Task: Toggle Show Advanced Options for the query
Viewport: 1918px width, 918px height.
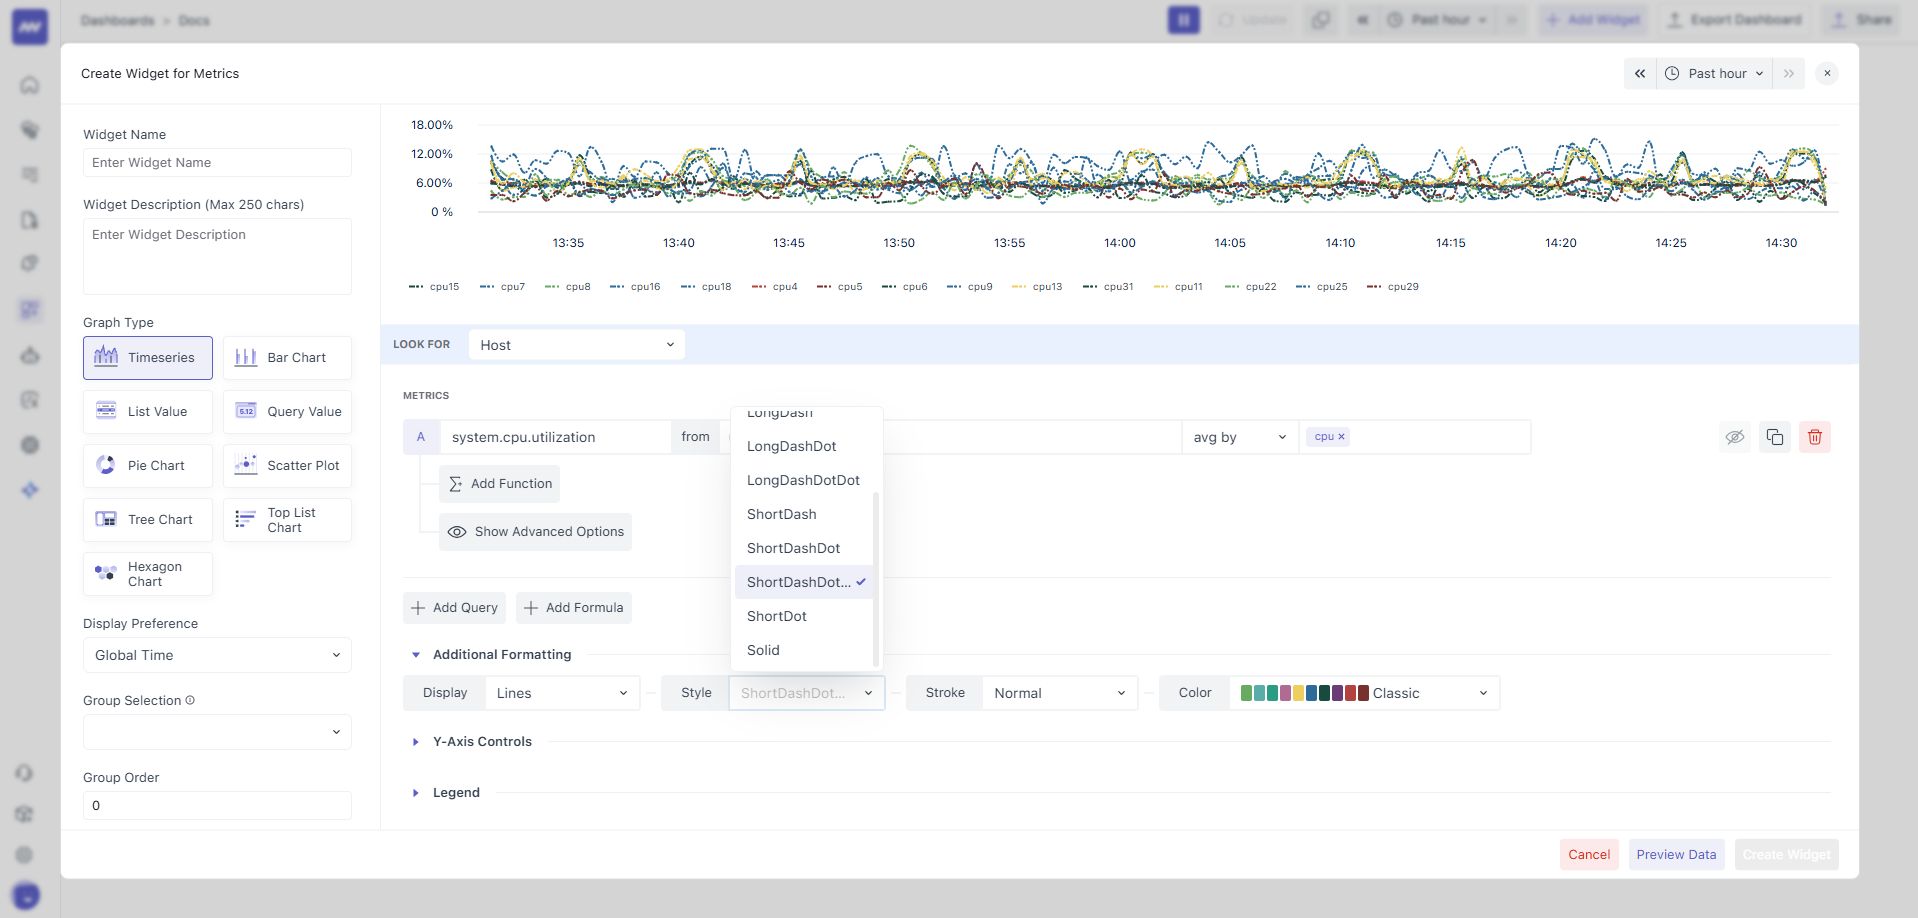Action: click(535, 531)
